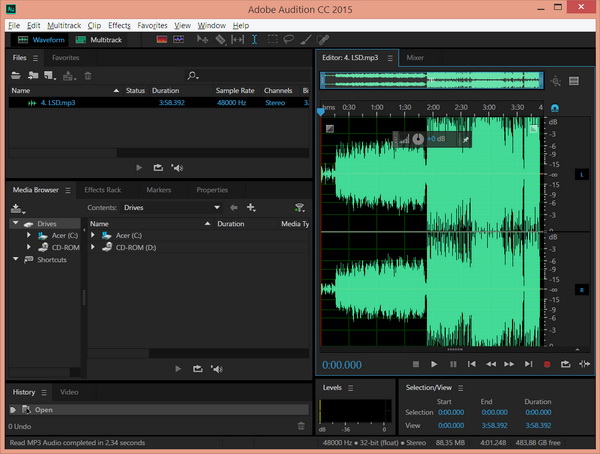Viewport: 600px width, 454px height.
Task: Open New File dropdown in Files panel
Action: pyautogui.click(x=50, y=75)
